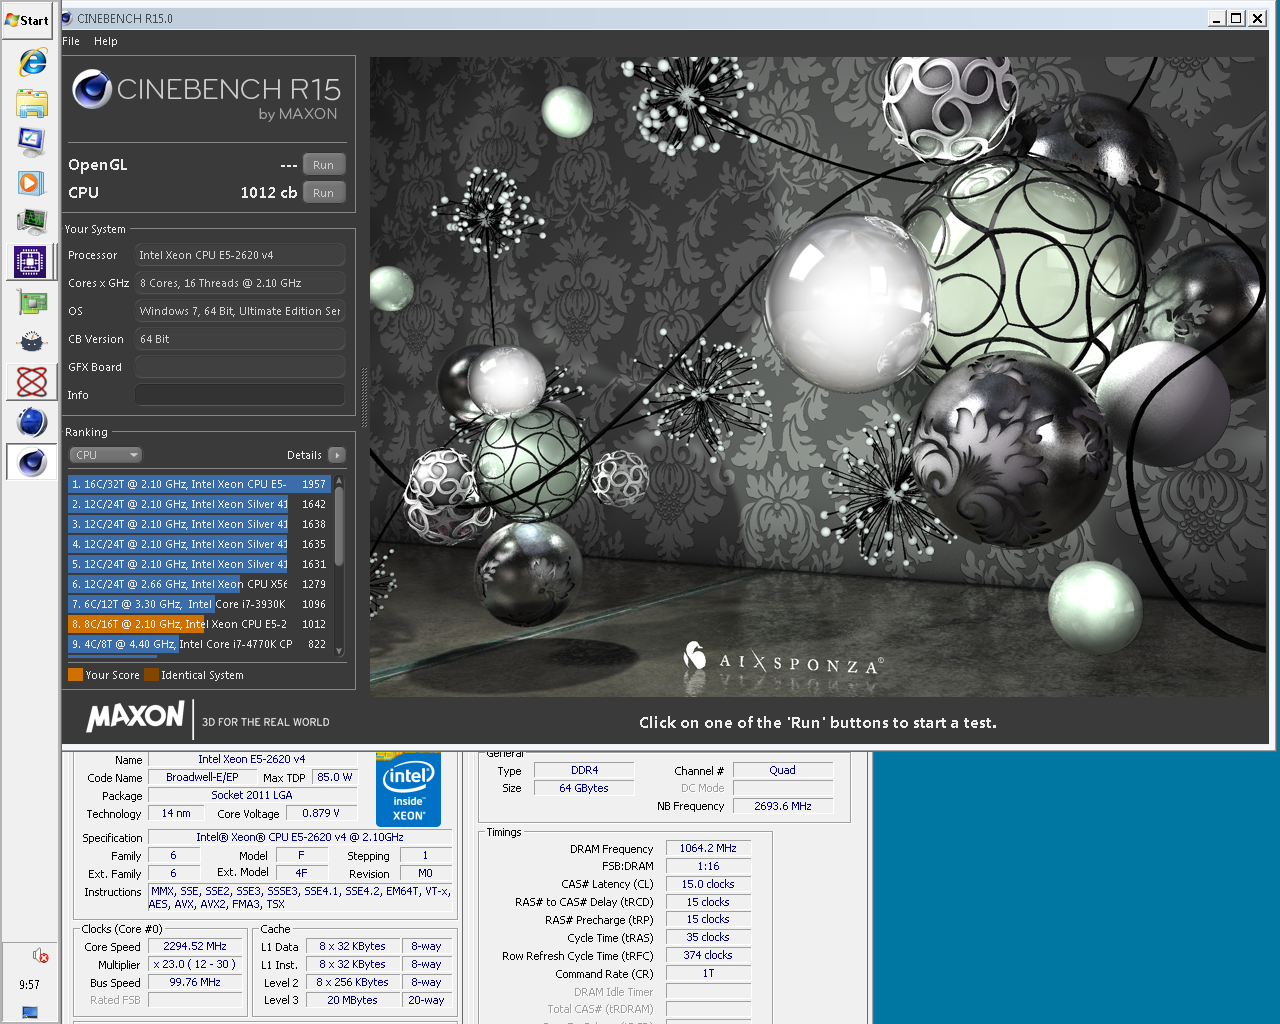
Task: Open Windows Explorer folder icon in taskbar
Action: coord(32,102)
